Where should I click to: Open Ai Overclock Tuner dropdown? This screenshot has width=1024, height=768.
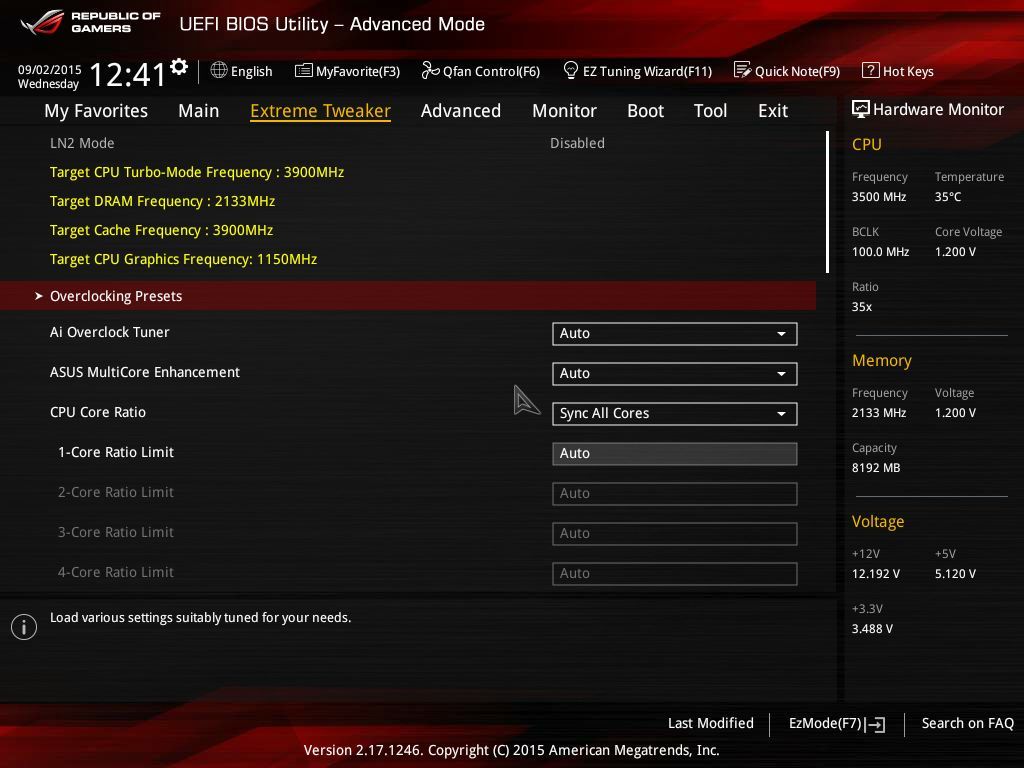pos(675,334)
